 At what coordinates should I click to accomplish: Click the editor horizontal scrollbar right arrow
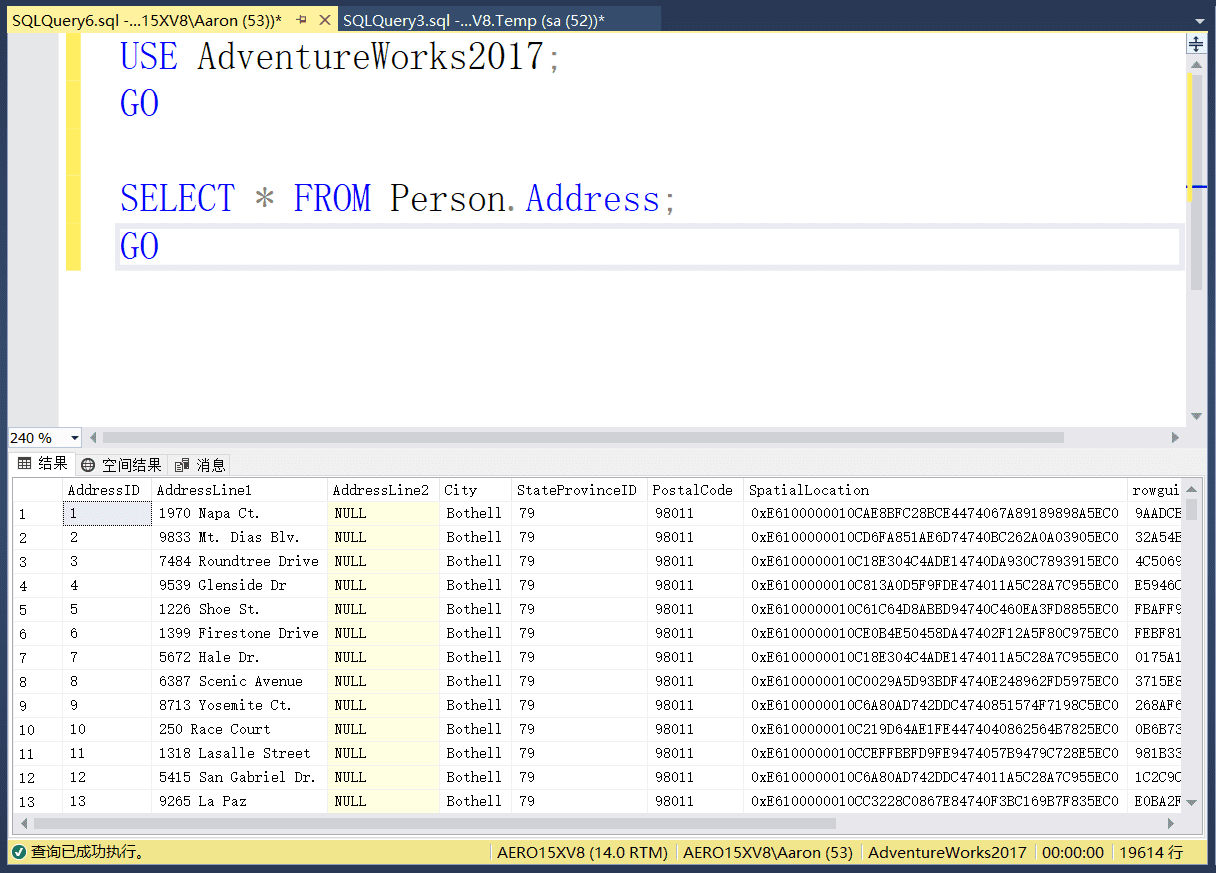pyautogui.click(x=1176, y=437)
